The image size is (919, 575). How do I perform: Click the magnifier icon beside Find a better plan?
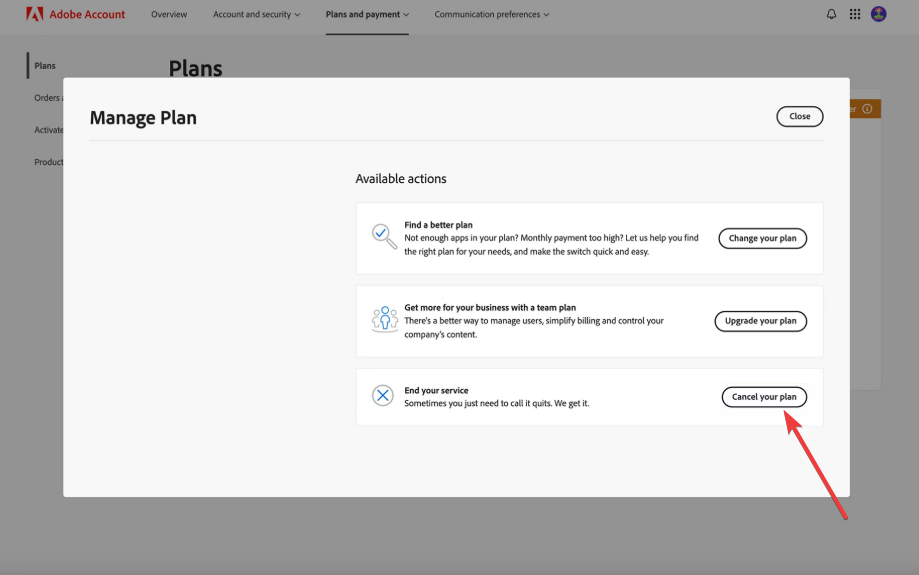[x=384, y=236]
